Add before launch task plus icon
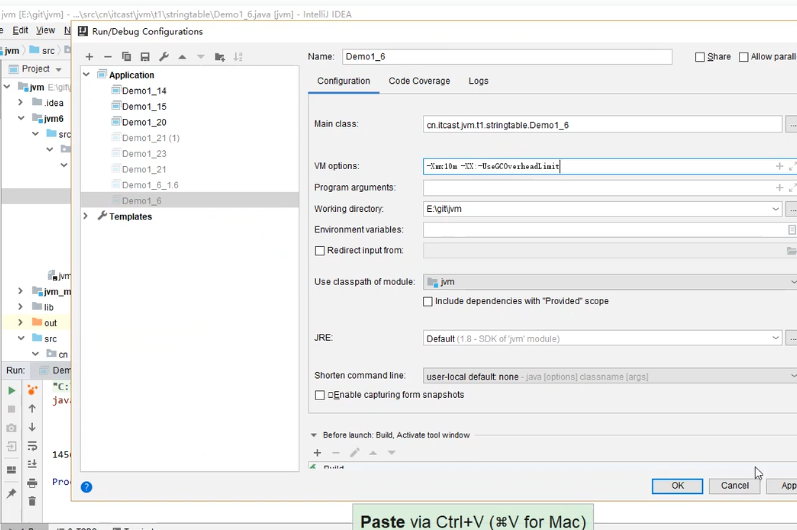Image resolution: width=797 pixels, height=530 pixels. (x=317, y=453)
